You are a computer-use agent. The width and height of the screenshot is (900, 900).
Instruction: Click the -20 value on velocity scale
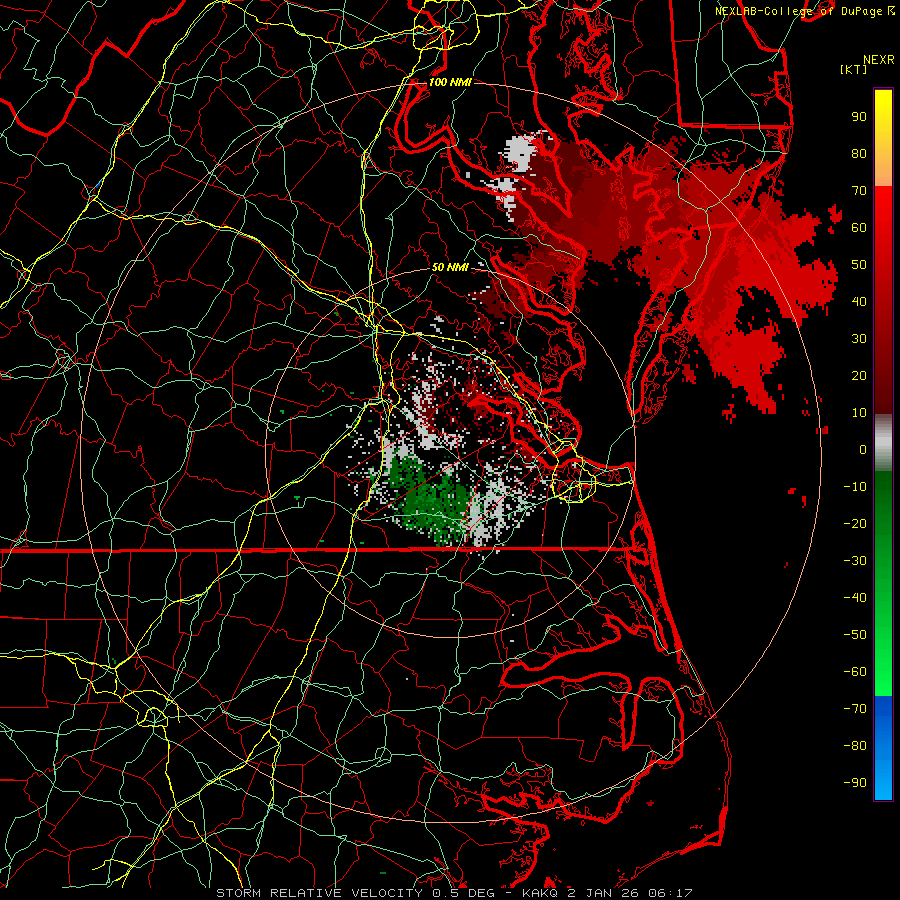(x=855, y=524)
